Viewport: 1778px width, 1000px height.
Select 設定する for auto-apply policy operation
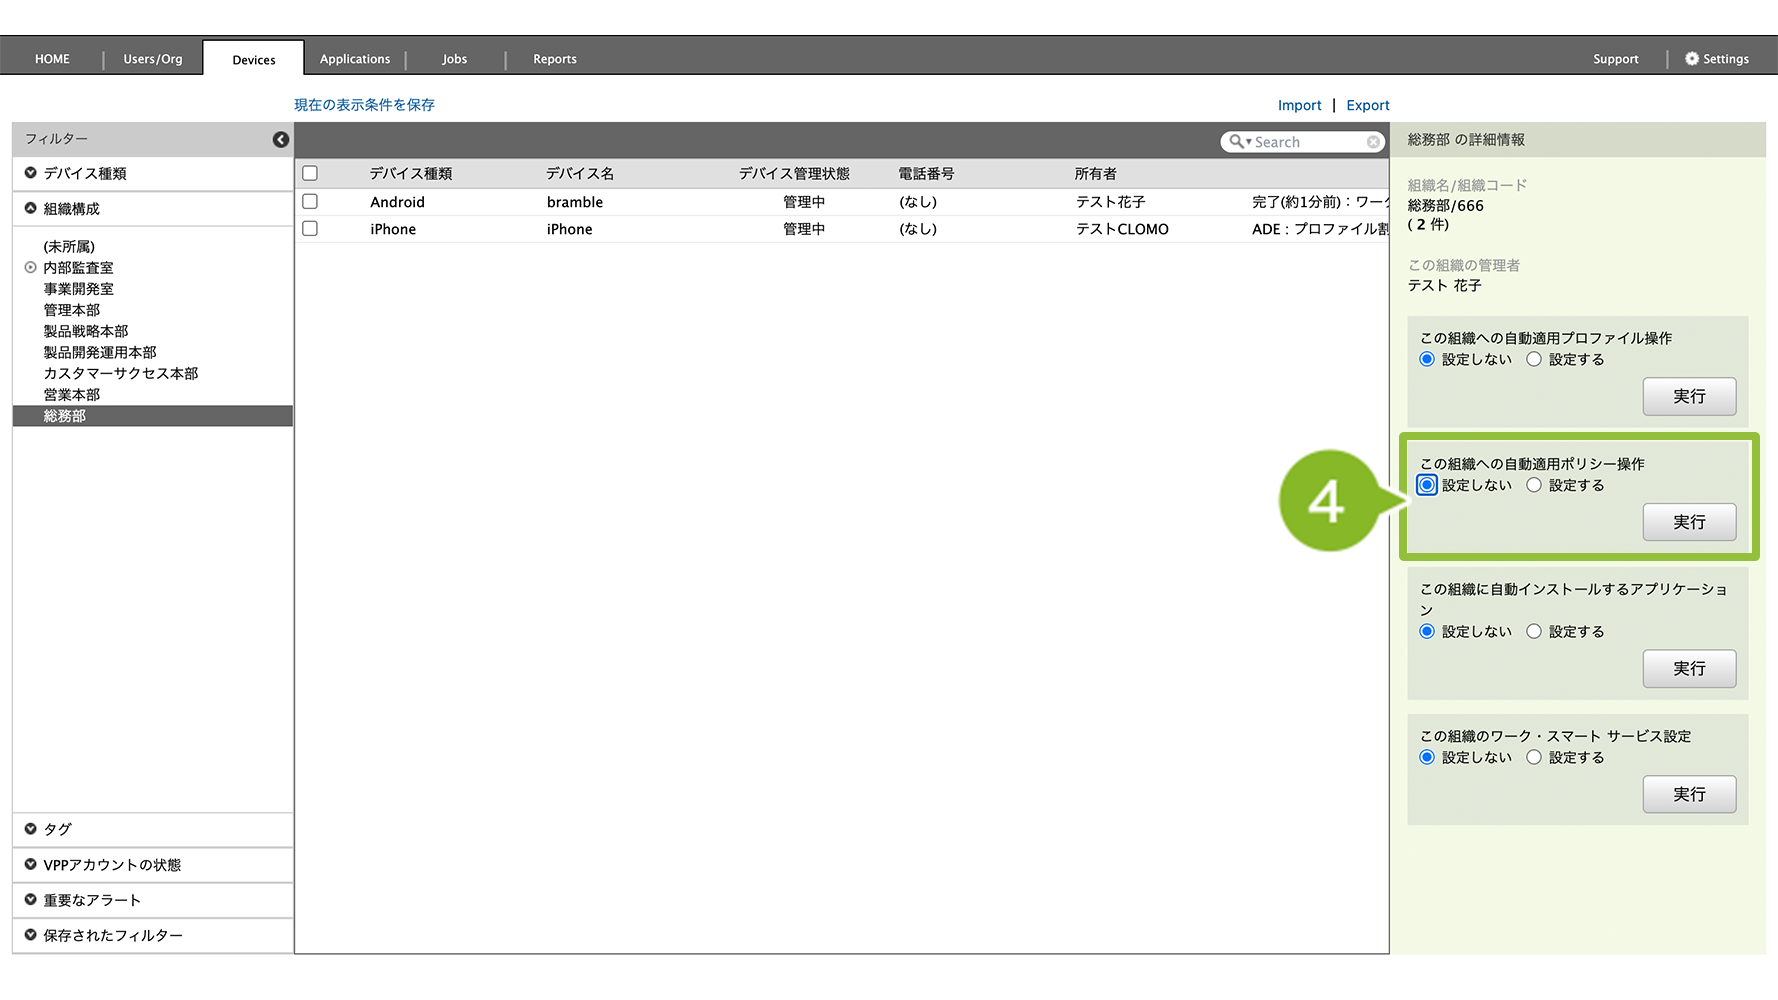(x=1534, y=485)
